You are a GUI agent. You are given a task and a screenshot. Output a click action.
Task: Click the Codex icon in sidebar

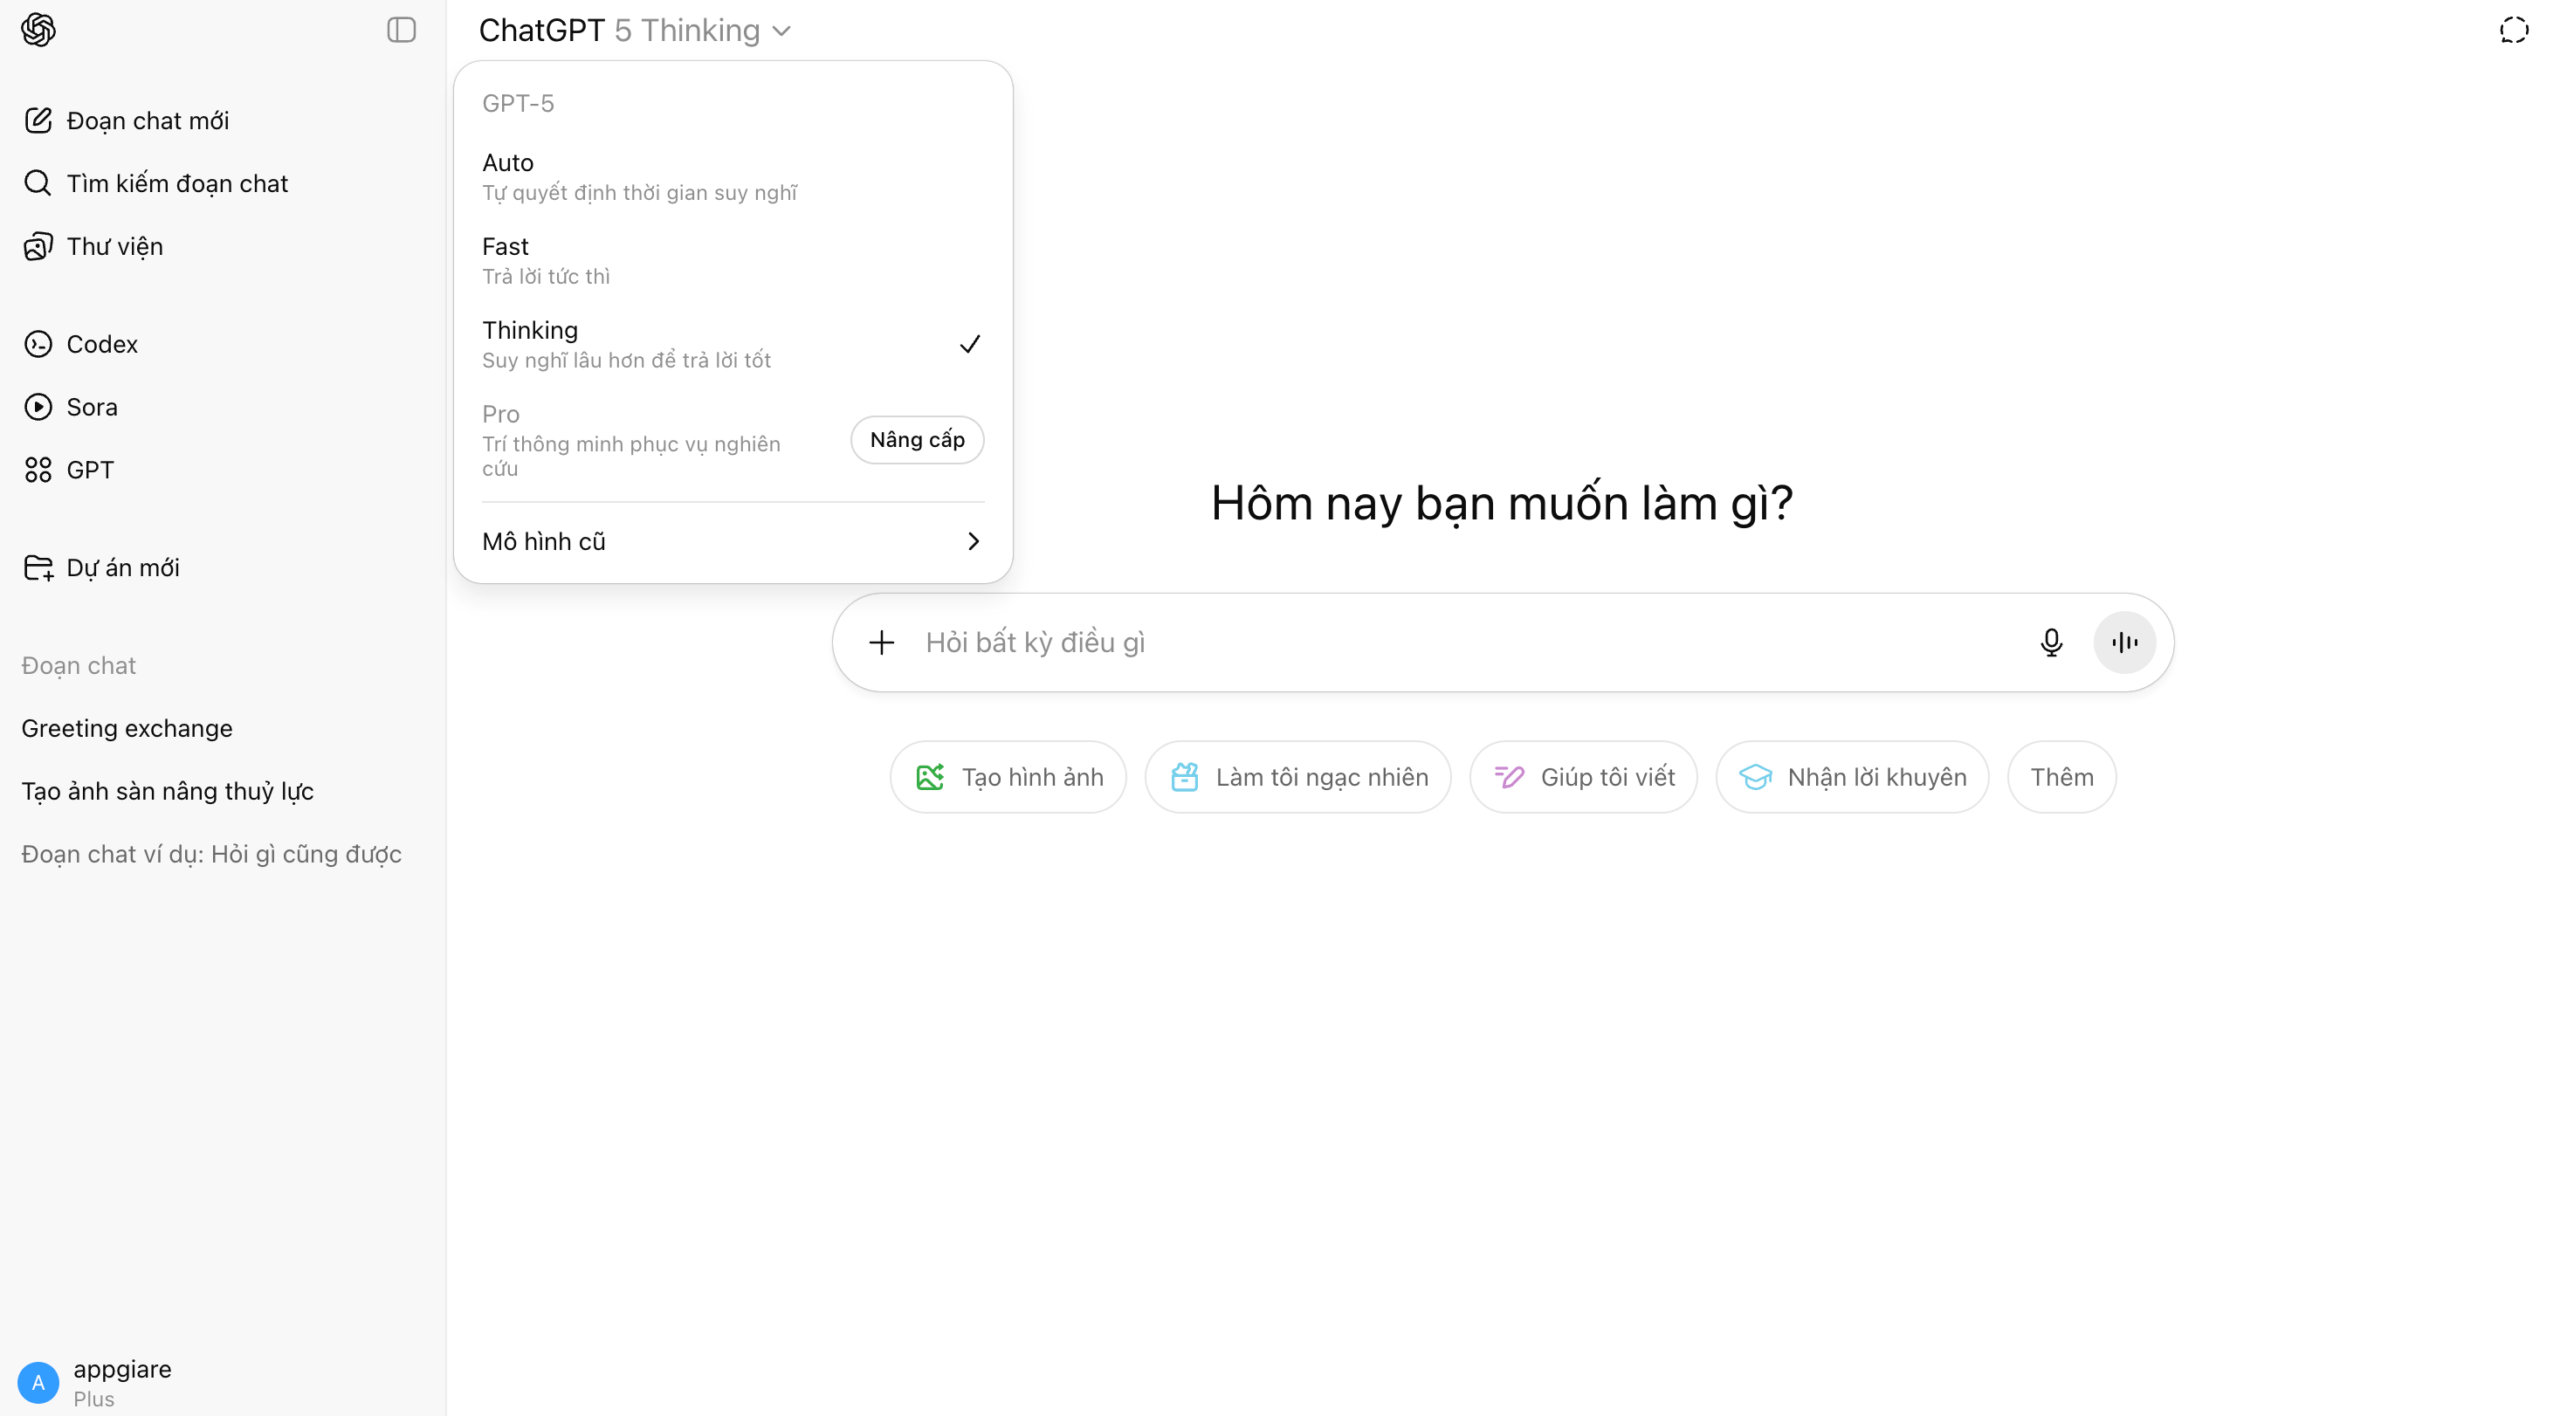[38, 344]
